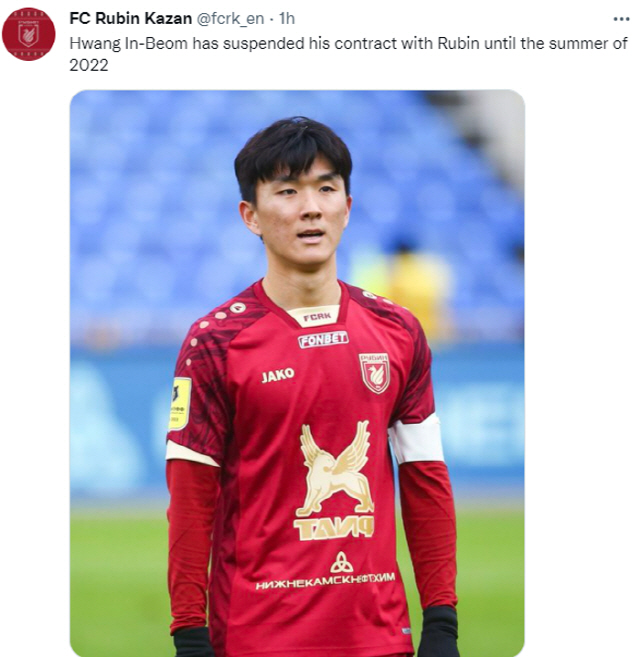Open FC Rubin Kazan profile avatar
The image size is (640, 657).
tap(29, 34)
